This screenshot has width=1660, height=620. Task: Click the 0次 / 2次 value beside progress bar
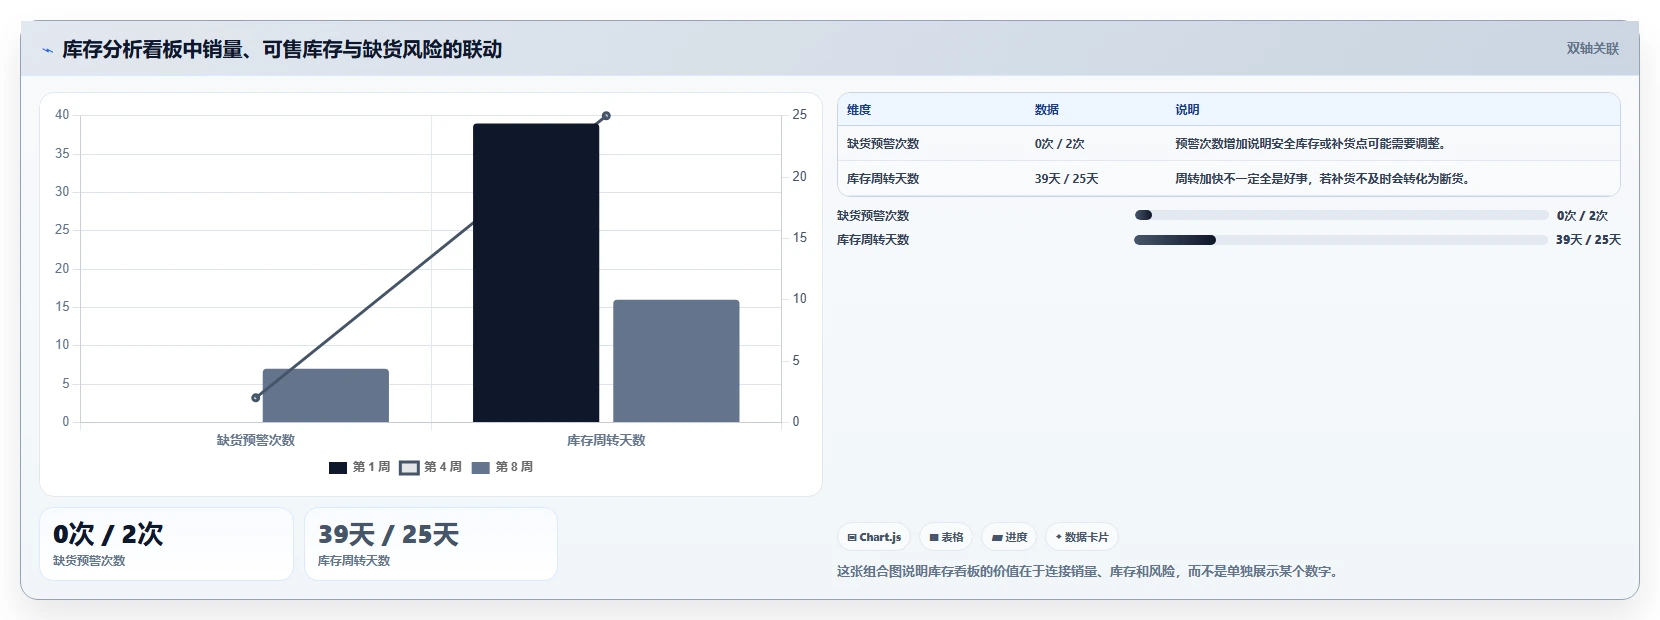tap(1582, 216)
